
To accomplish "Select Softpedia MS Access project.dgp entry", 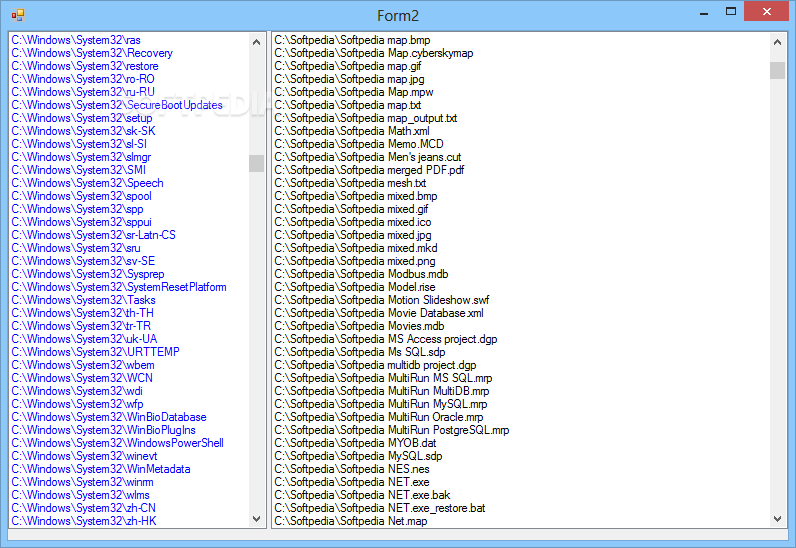I will tap(386, 339).
